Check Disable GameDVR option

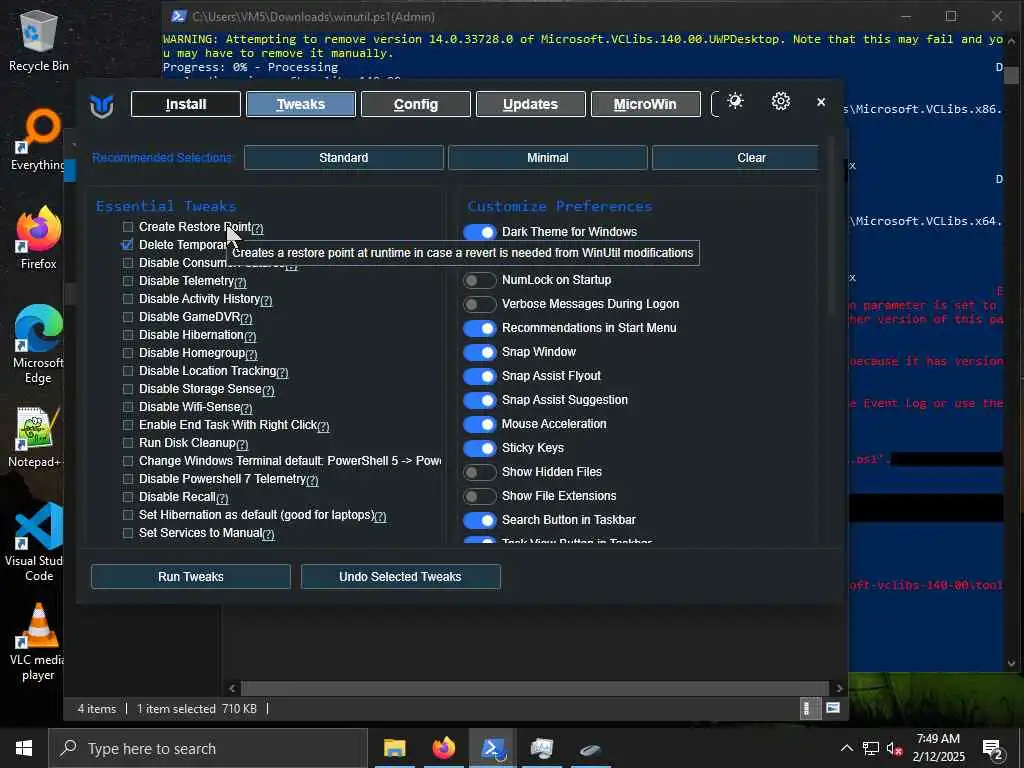128,317
